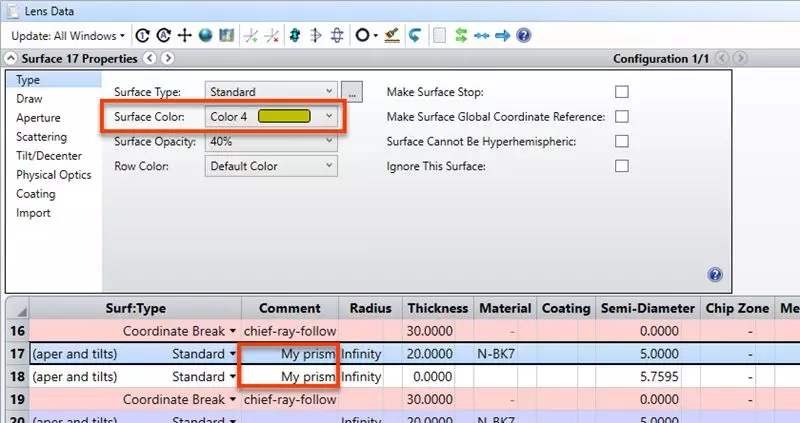Click the Comment column header
Image resolution: width=800 pixels, height=423 pixels.
tap(290, 308)
